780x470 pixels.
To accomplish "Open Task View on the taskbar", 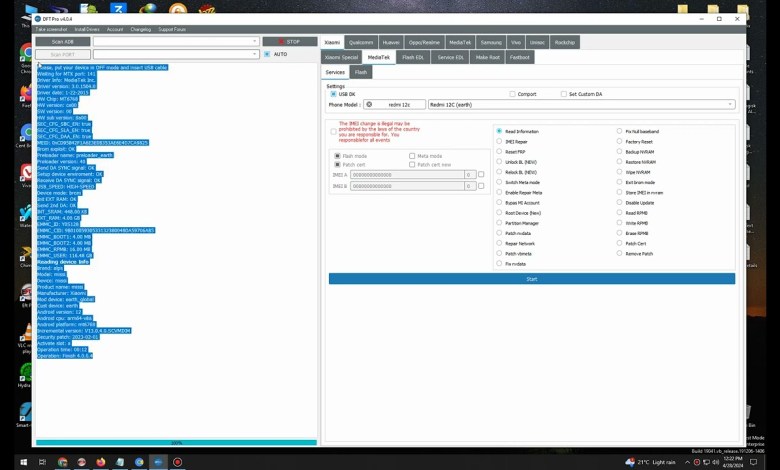I will click(x=43, y=462).
